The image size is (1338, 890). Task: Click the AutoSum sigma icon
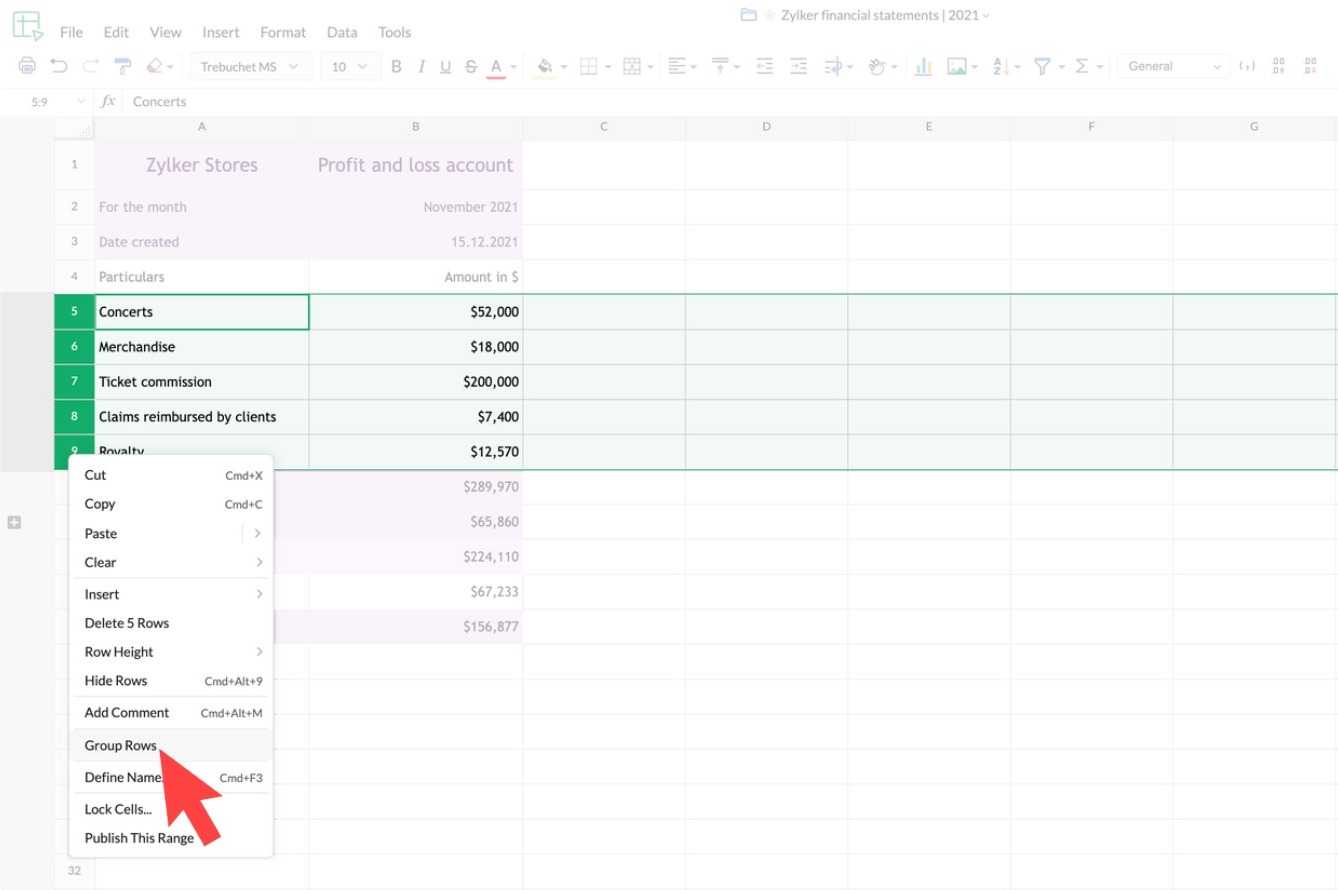tap(1081, 67)
